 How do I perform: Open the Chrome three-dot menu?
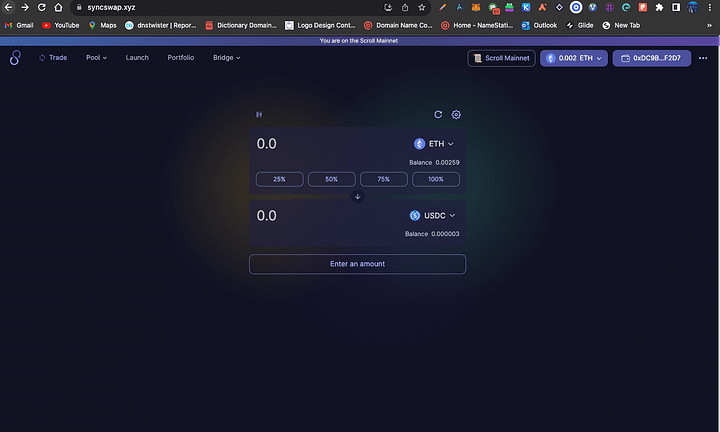pyautogui.click(x=709, y=7)
